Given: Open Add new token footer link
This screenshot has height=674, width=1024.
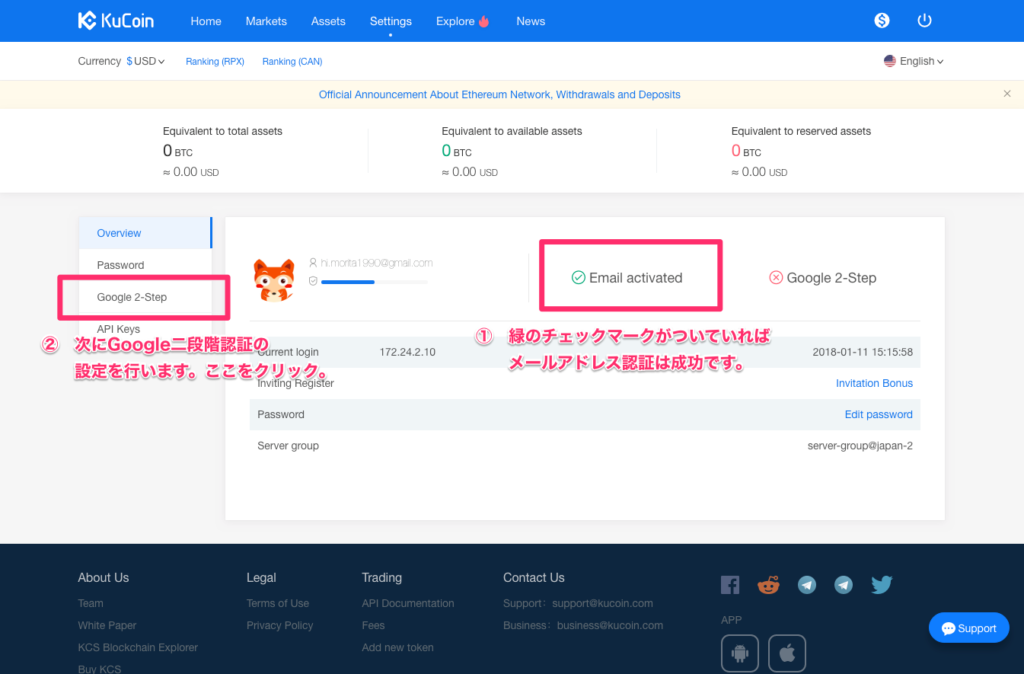Looking at the screenshot, I should point(397,648).
